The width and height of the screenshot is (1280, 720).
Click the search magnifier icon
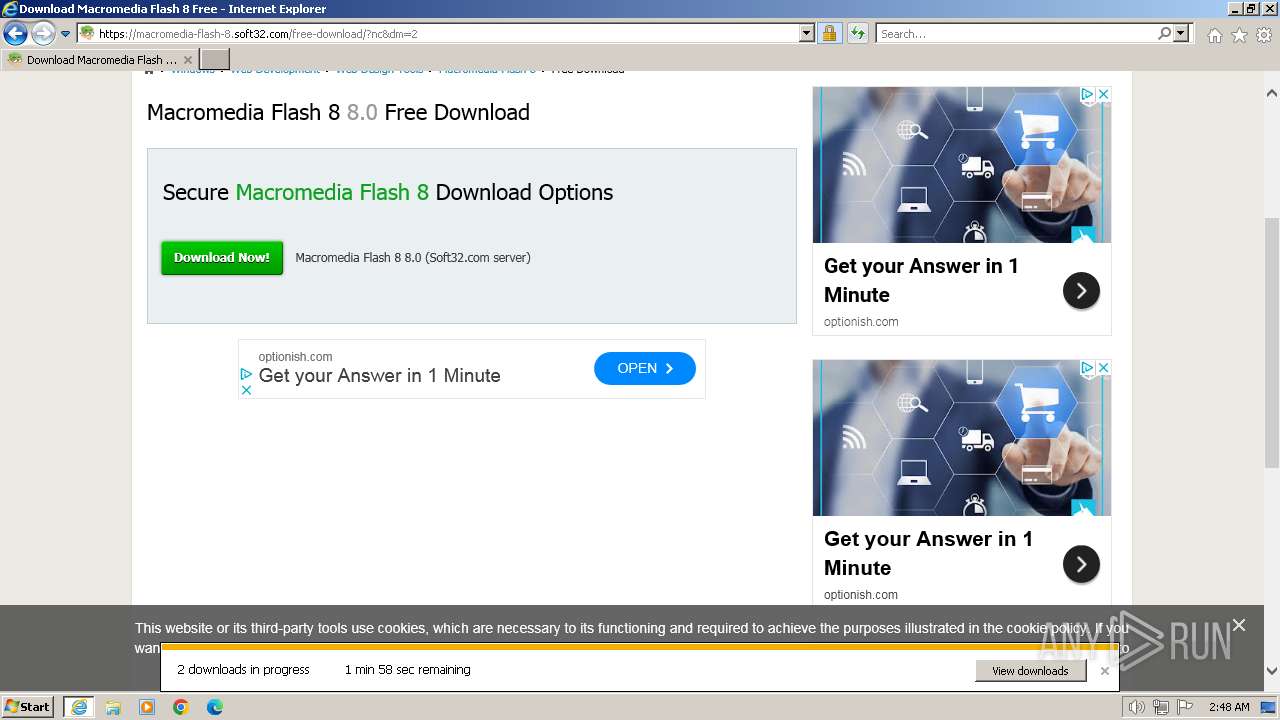[x=1164, y=33]
